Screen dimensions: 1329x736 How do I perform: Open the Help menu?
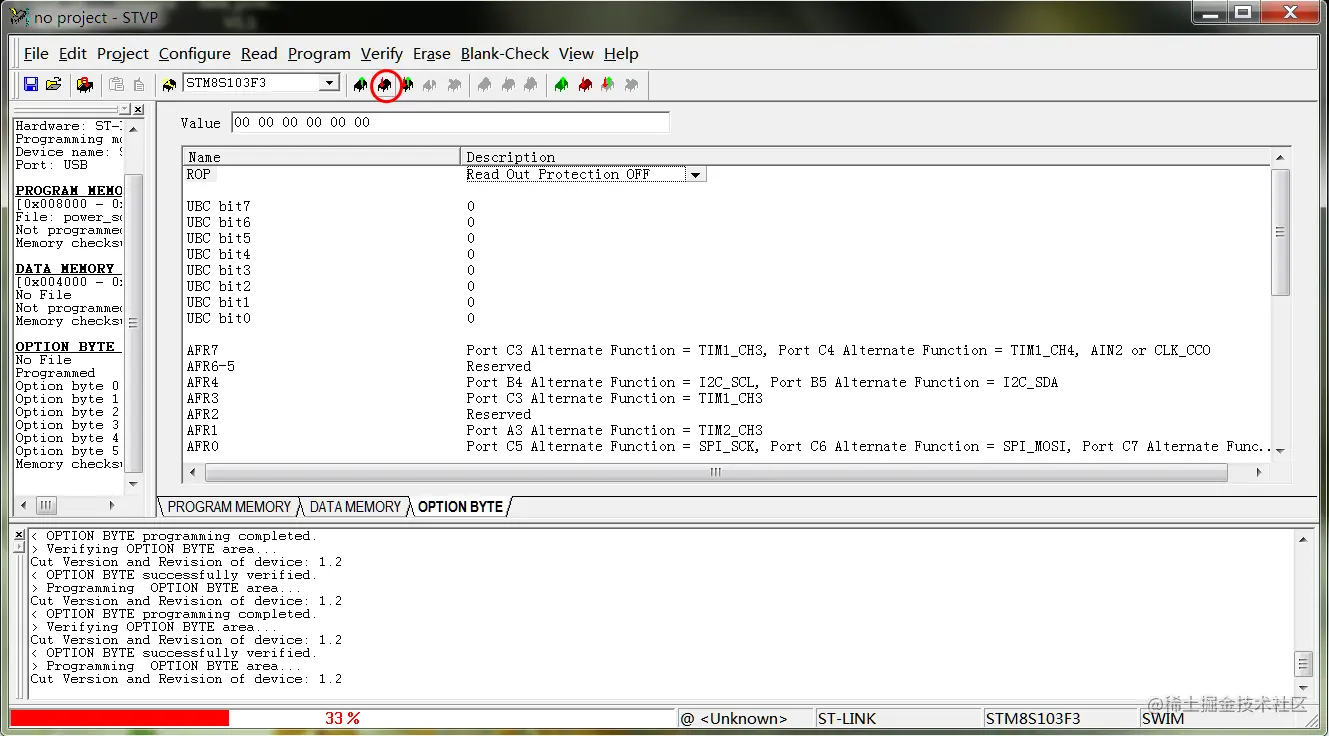click(621, 54)
